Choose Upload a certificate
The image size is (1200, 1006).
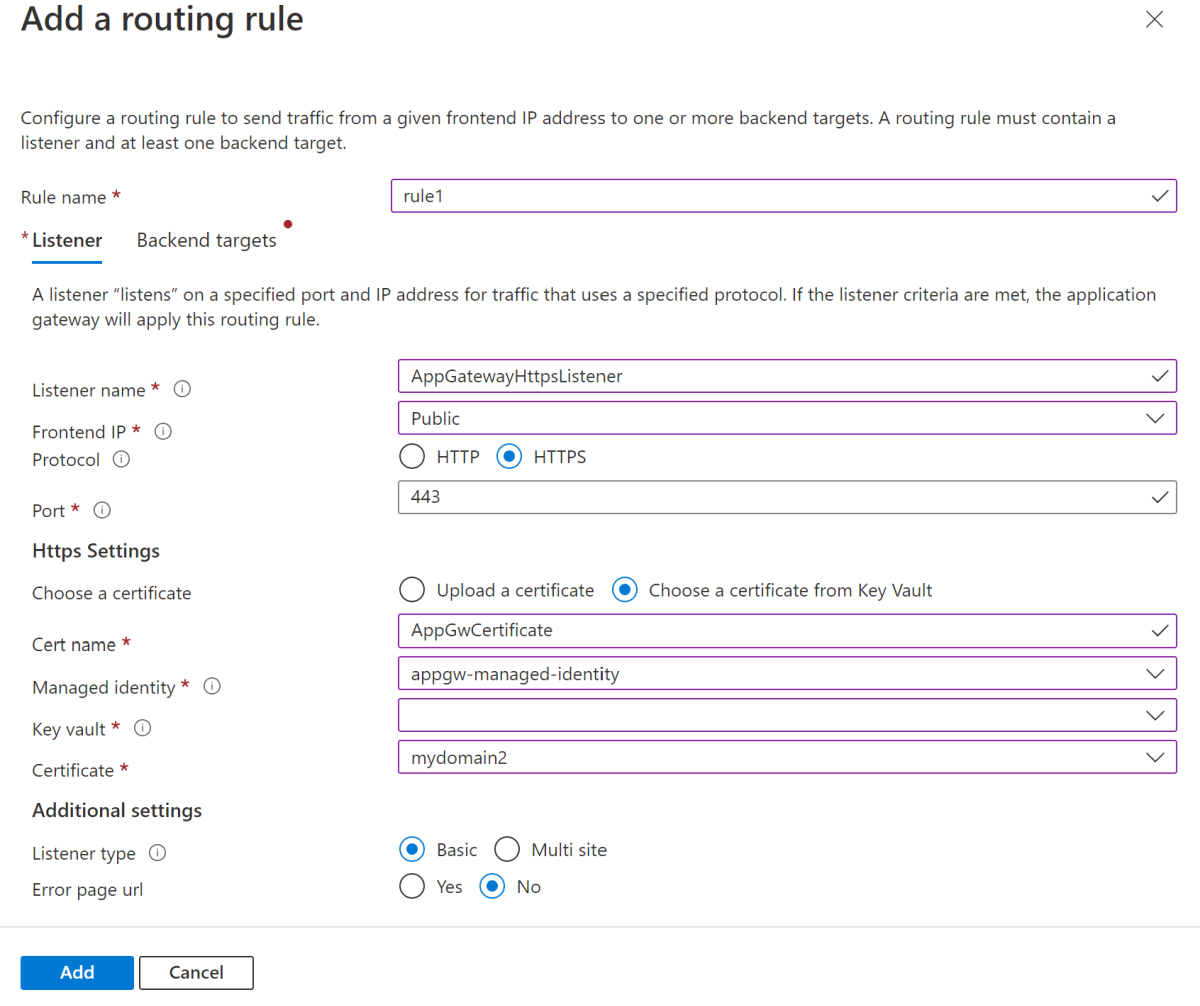point(411,590)
